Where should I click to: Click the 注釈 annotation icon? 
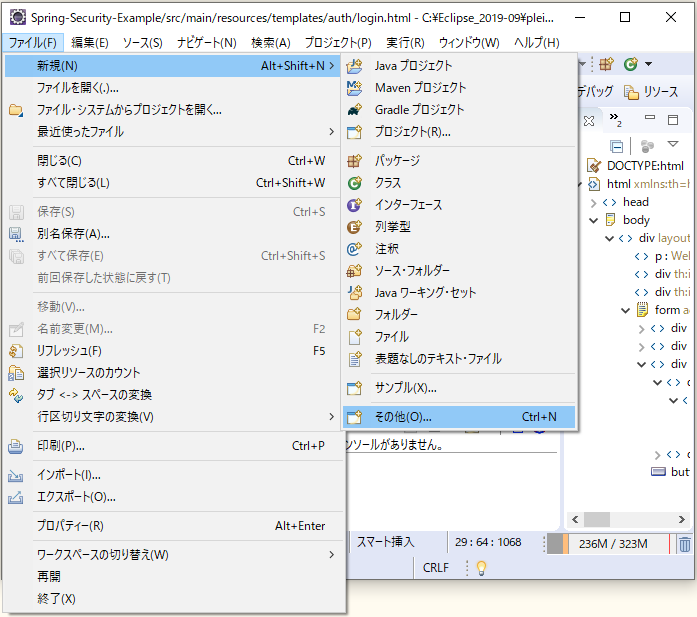[x=354, y=248]
